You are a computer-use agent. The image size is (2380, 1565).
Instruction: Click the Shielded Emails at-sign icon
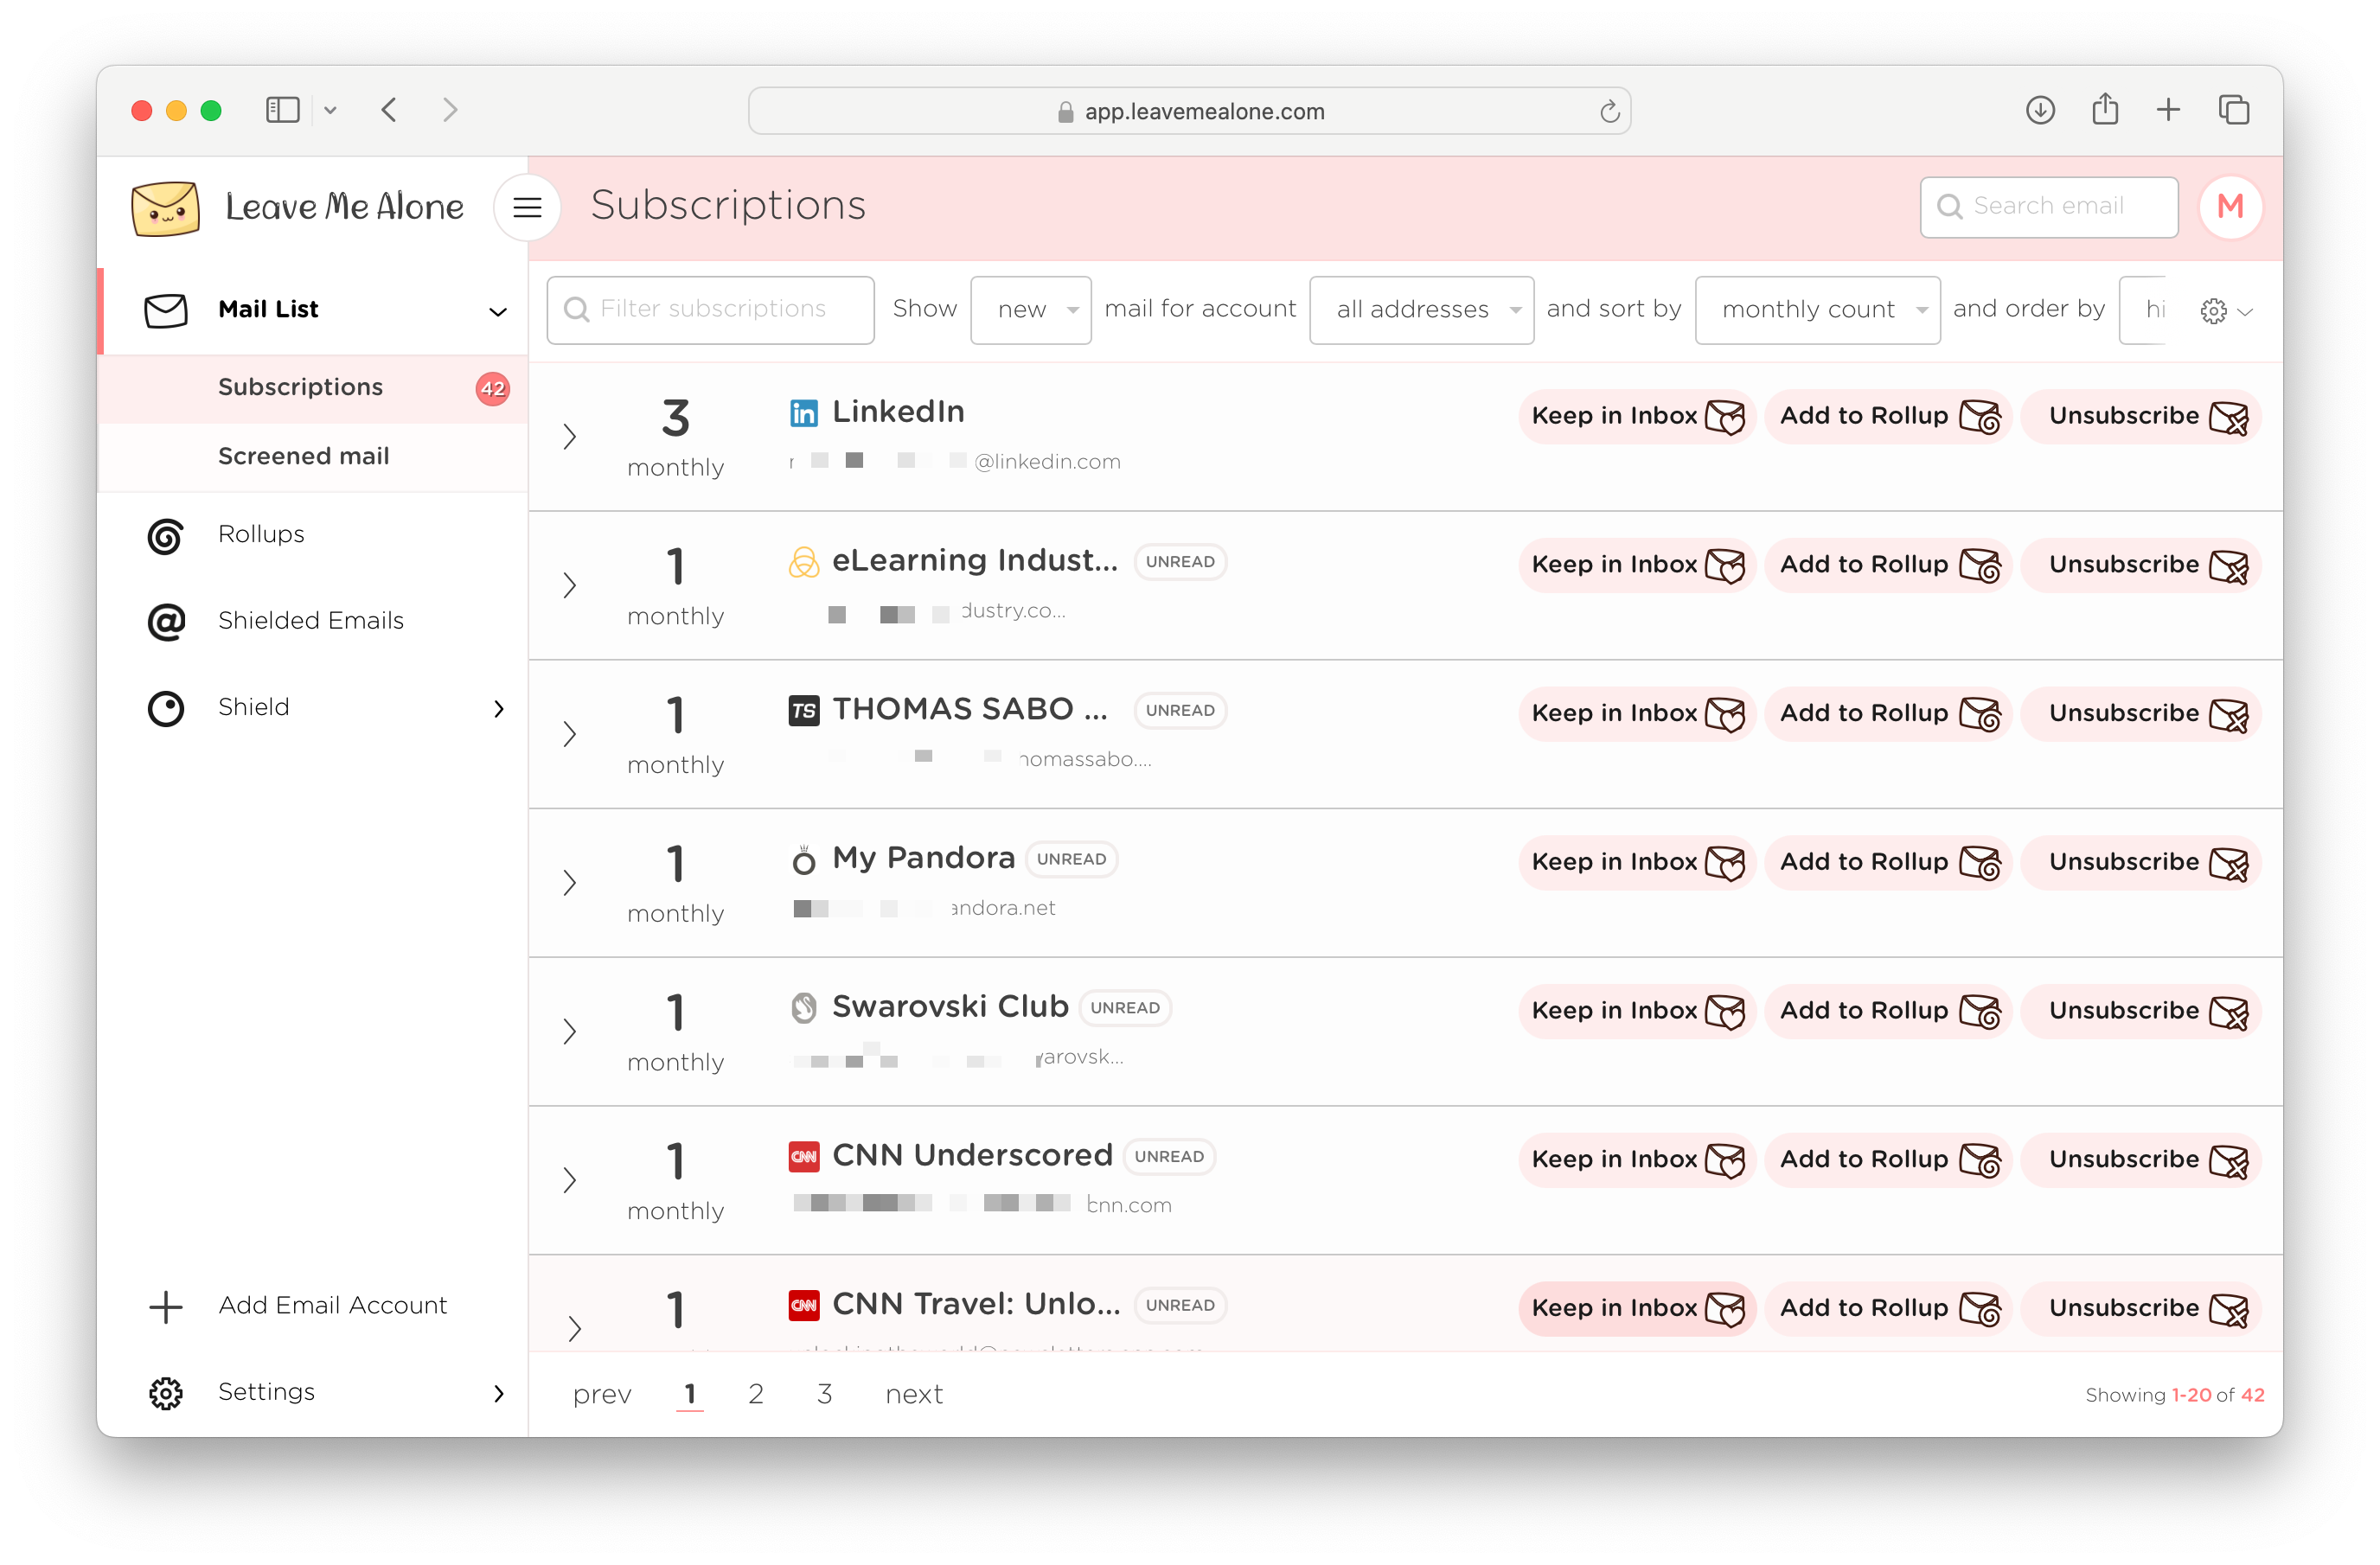pyautogui.click(x=166, y=621)
